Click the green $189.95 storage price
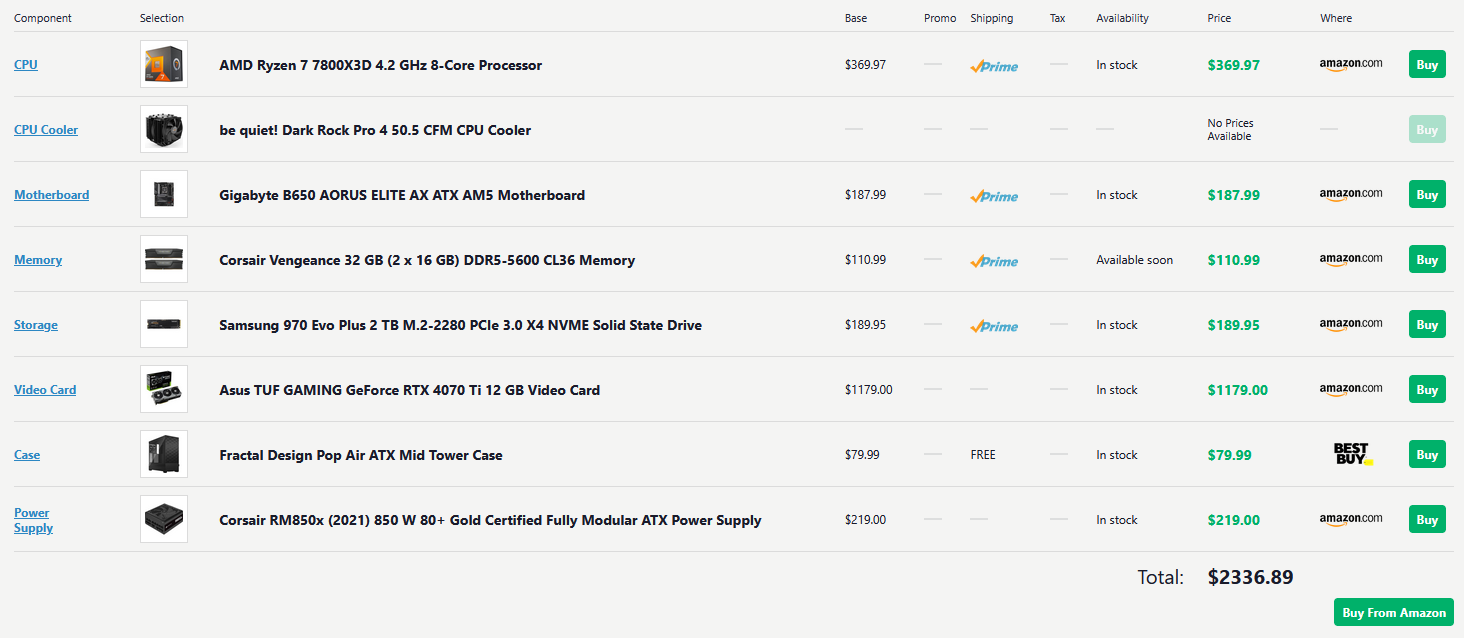 point(1234,325)
